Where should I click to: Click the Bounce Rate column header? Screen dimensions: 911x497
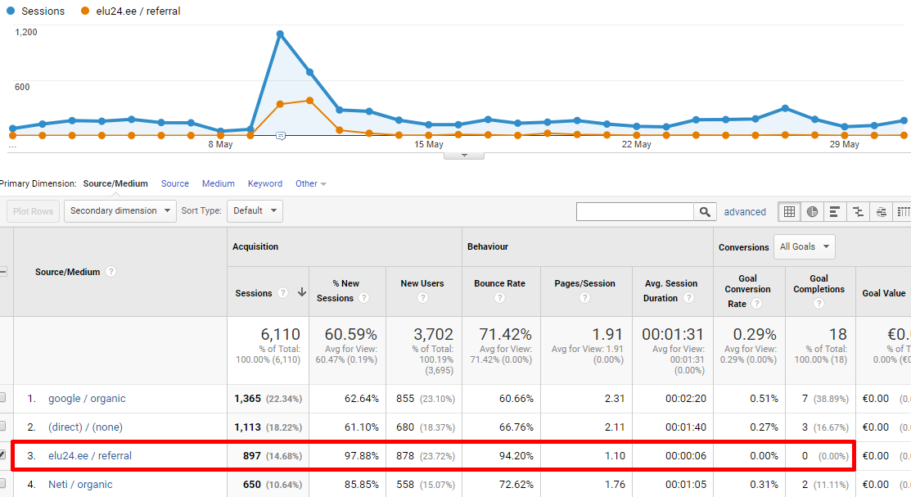(x=500, y=284)
